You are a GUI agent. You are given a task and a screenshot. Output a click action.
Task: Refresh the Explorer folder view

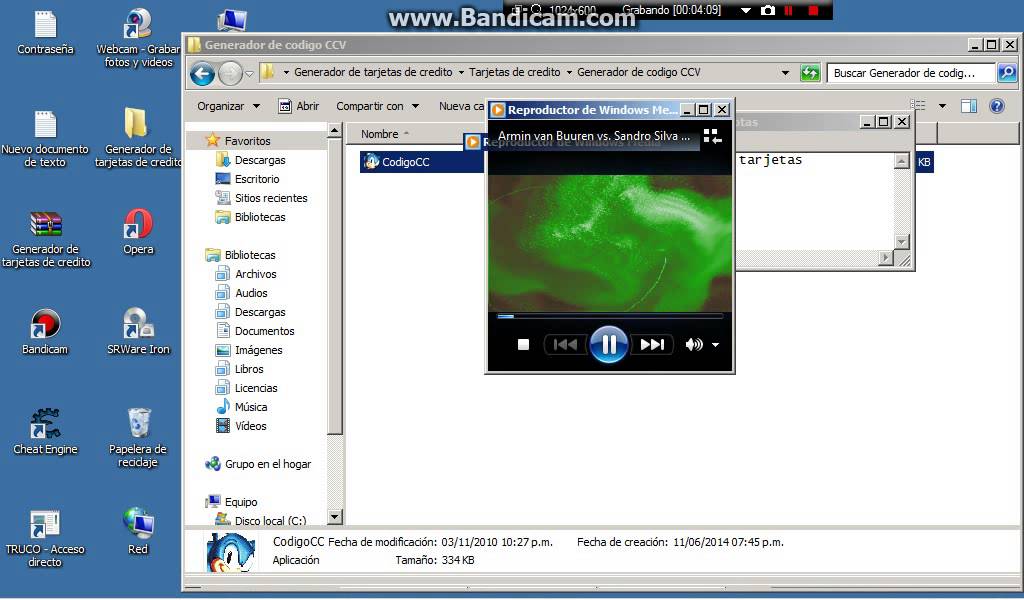pyautogui.click(x=810, y=72)
